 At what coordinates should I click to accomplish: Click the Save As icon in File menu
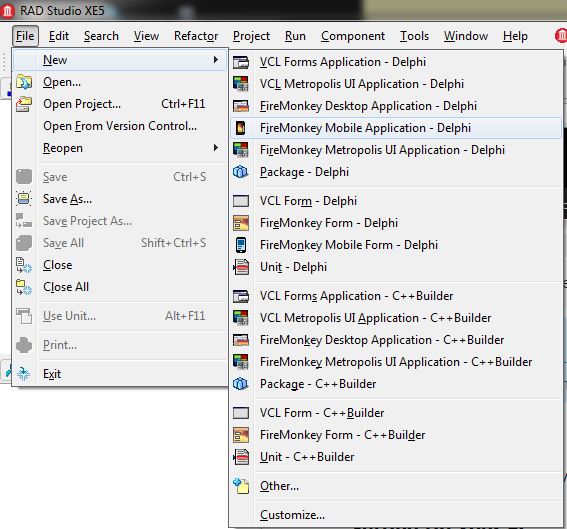(24, 199)
